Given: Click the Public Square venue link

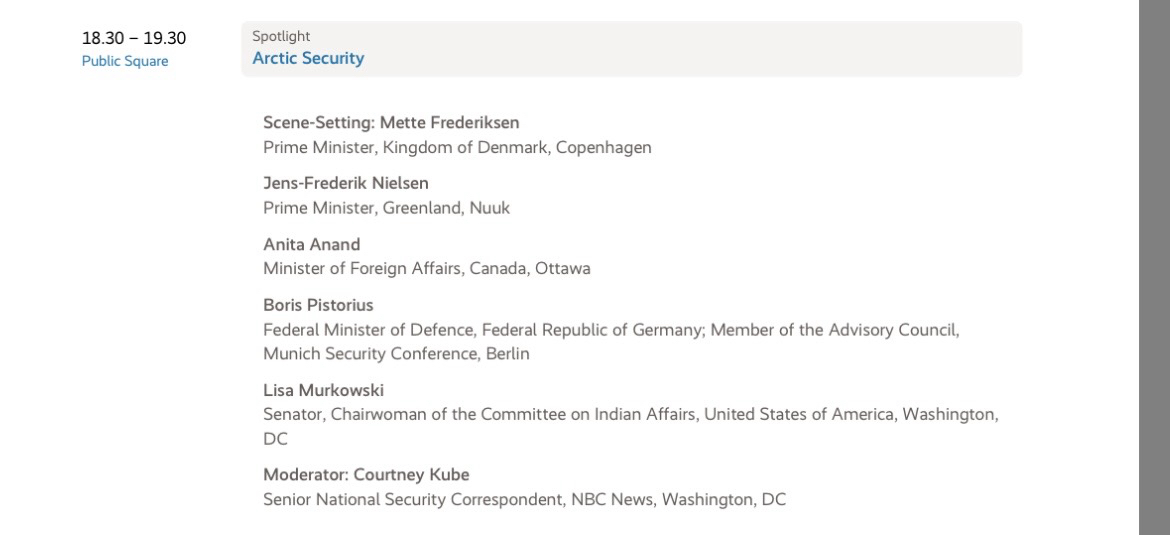Looking at the screenshot, I should 125,61.
